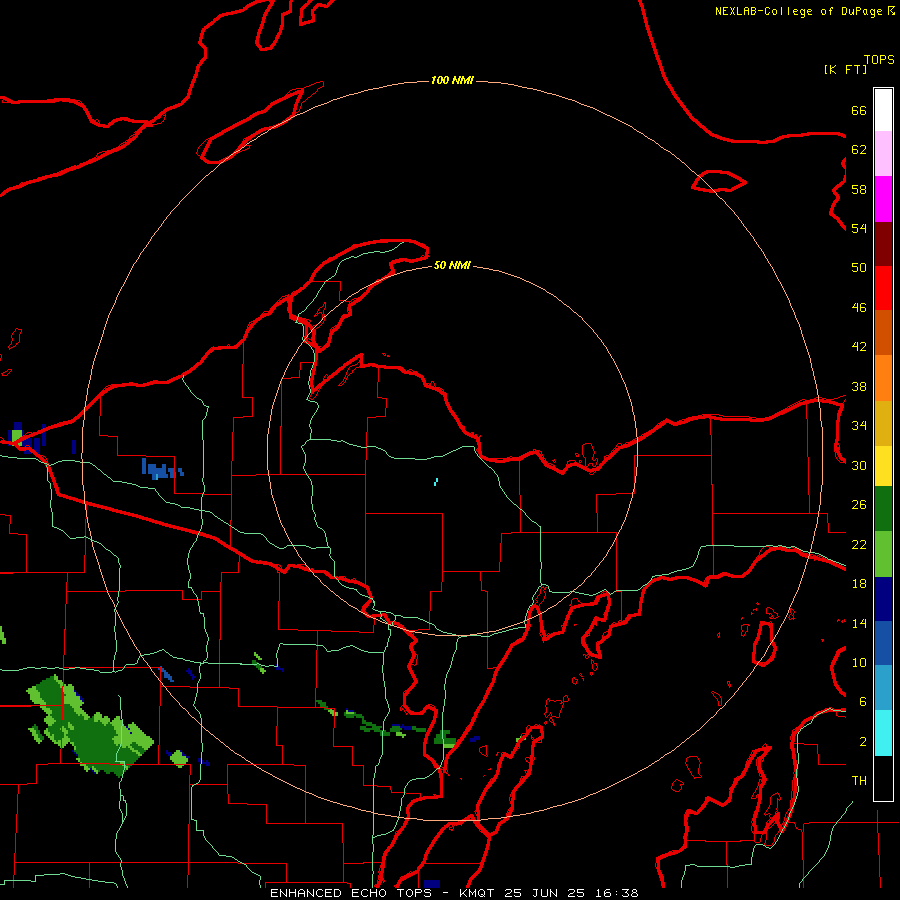Click the legend value '10'

click(859, 662)
